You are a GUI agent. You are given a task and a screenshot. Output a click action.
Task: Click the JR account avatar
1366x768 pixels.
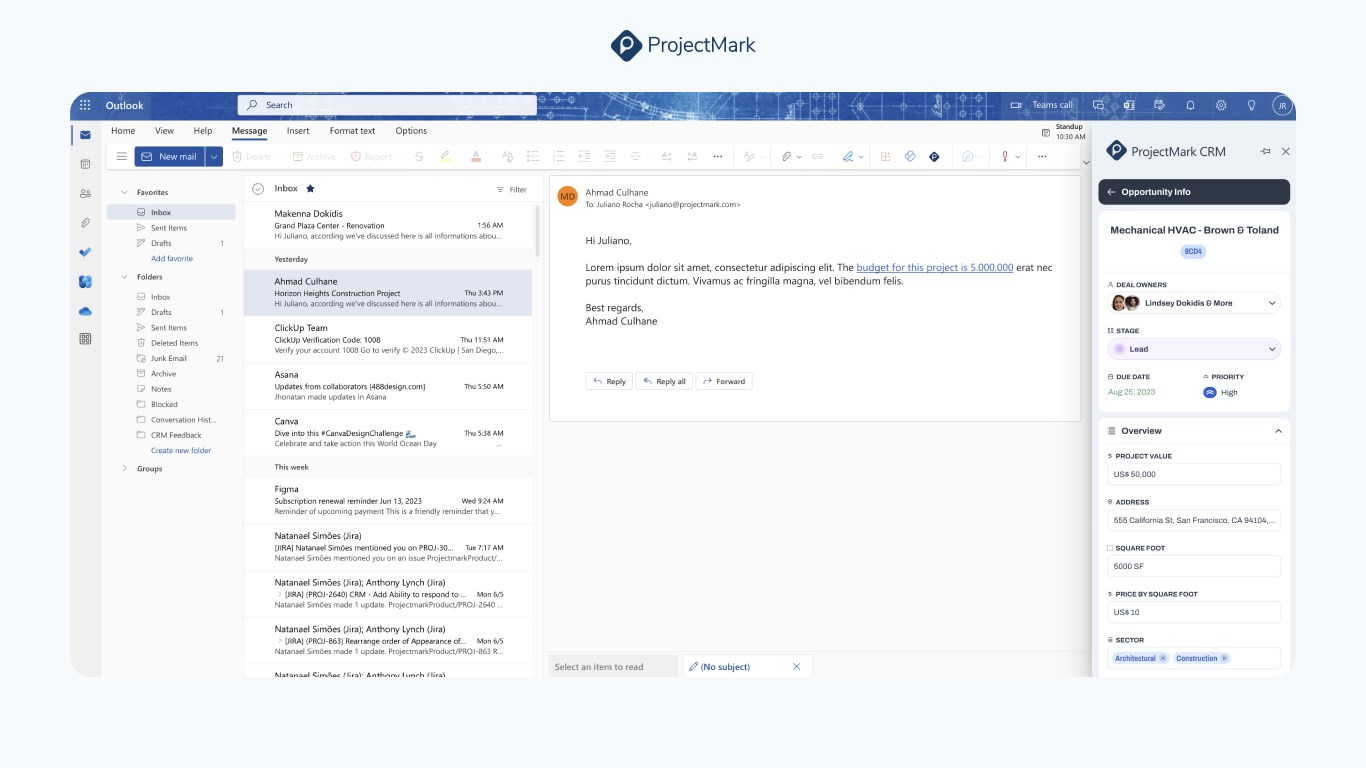point(1282,105)
